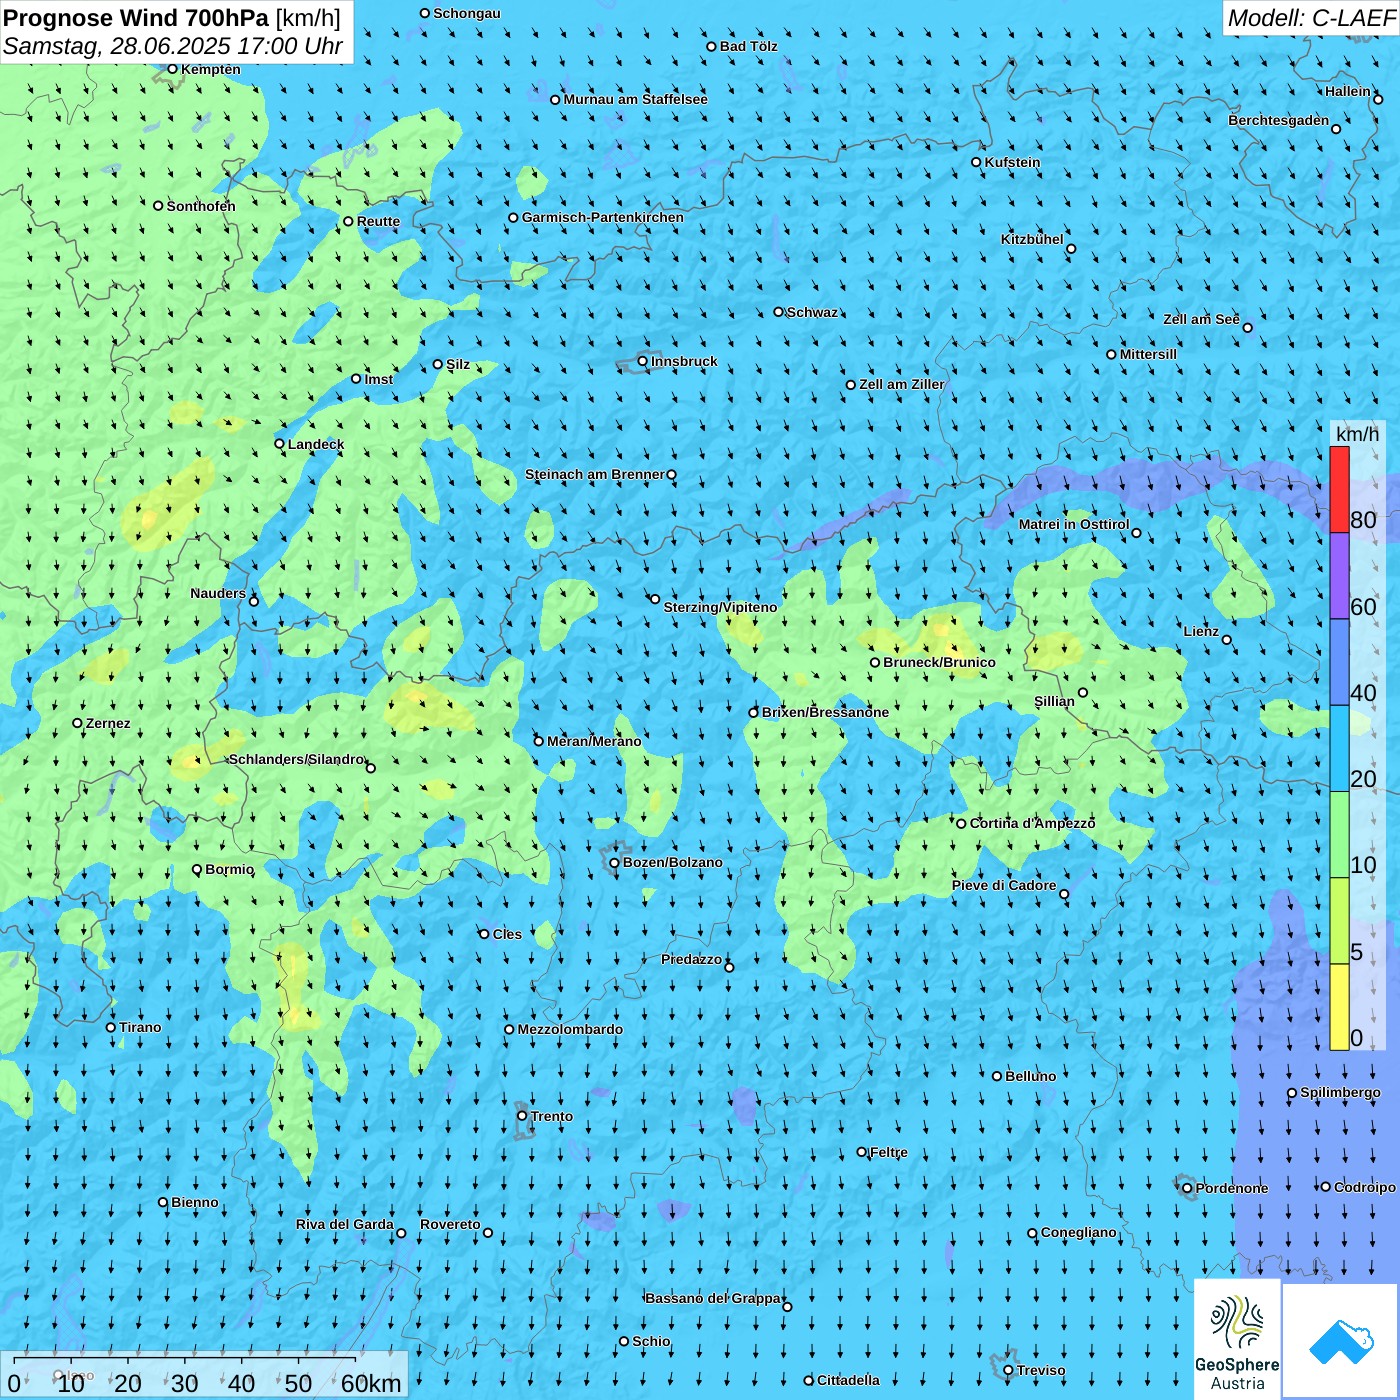The image size is (1400, 1400).
Task: Click the 'Riva del Garda' label
Action: coord(345,1224)
